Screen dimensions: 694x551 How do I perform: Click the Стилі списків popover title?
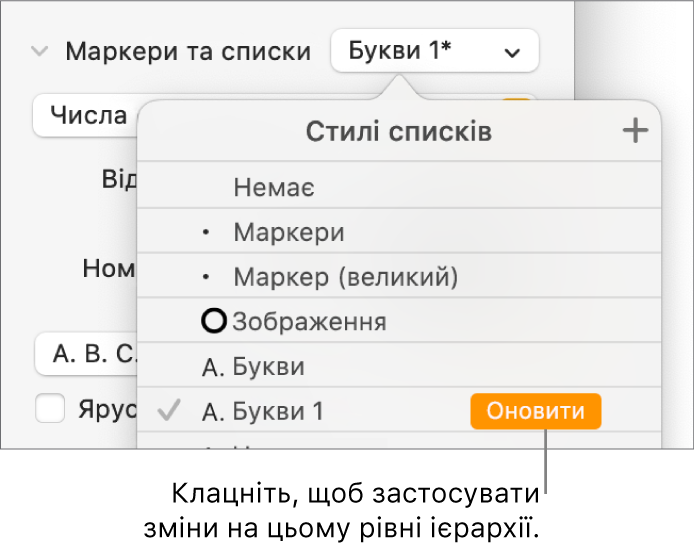pos(399,131)
